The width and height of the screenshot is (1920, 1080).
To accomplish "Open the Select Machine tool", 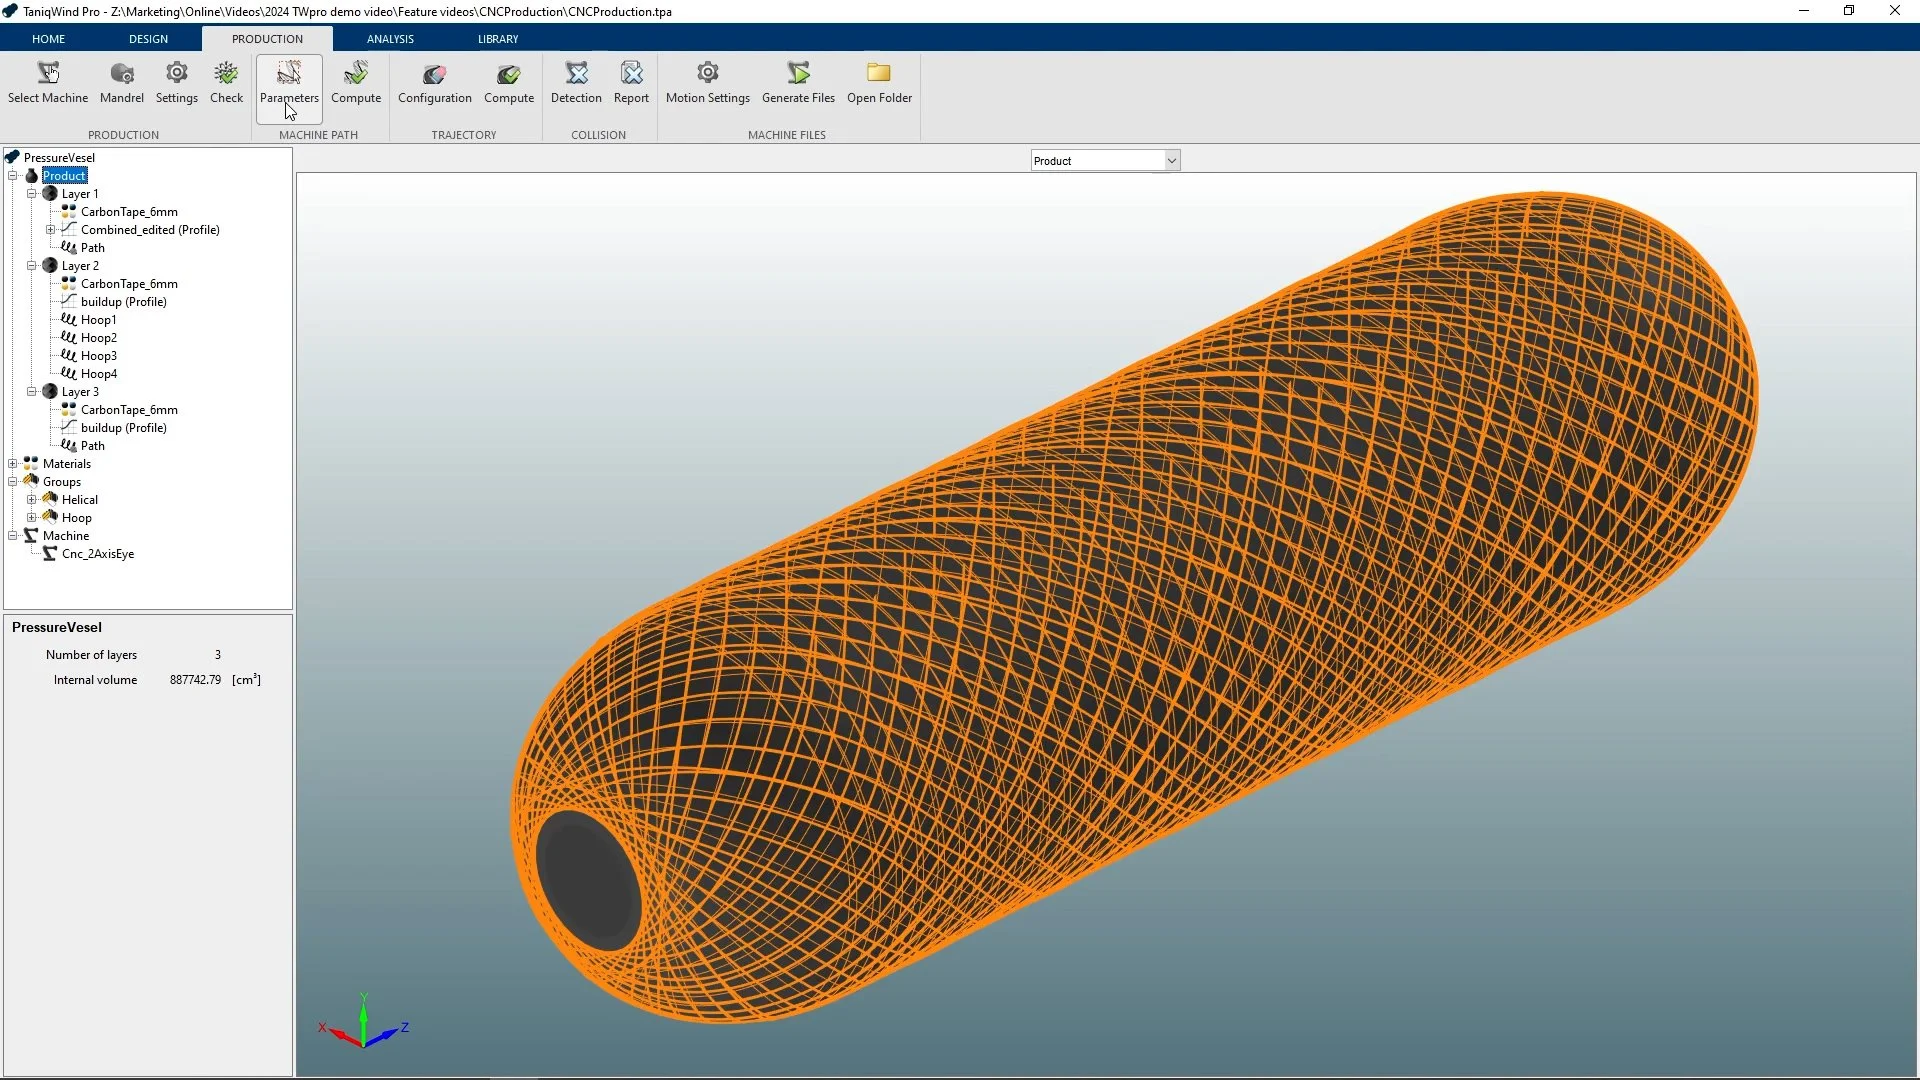I will point(48,82).
